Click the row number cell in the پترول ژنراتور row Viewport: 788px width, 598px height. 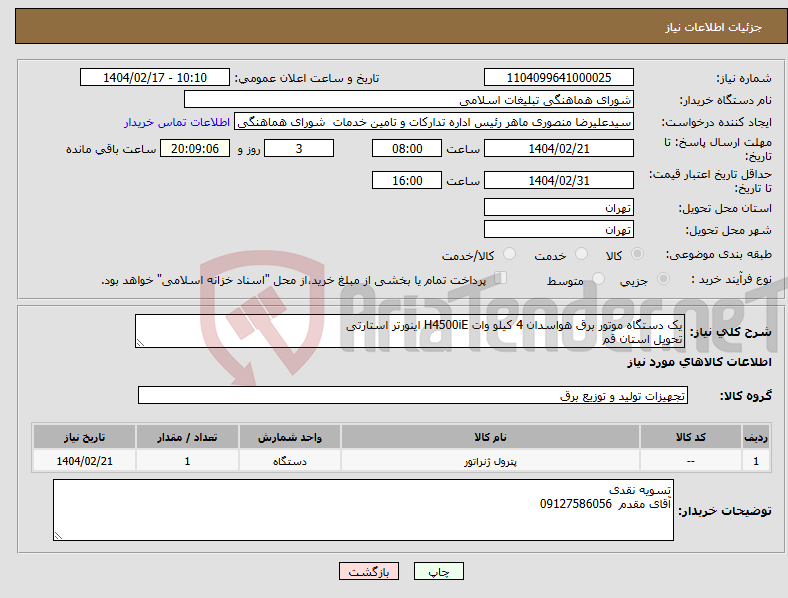tap(756, 461)
